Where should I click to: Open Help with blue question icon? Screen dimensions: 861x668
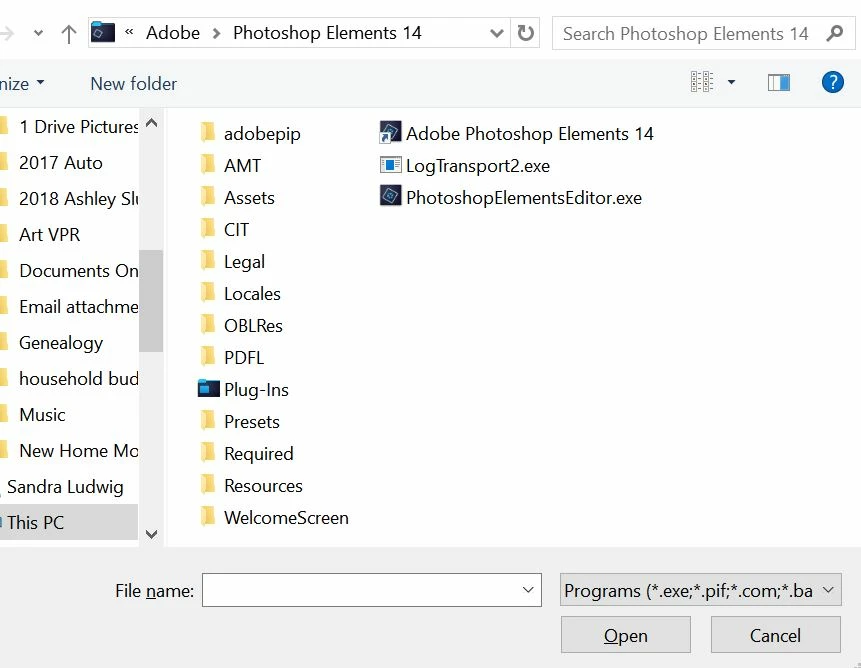pyautogui.click(x=832, y=83)
